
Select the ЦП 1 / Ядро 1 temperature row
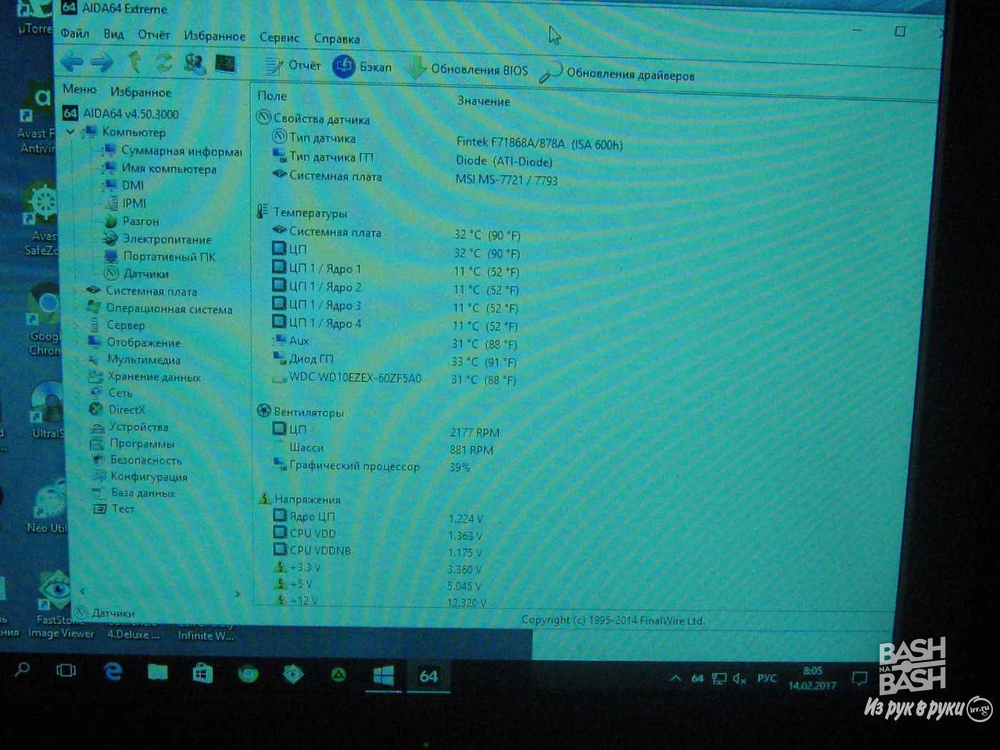click(395, 270)
